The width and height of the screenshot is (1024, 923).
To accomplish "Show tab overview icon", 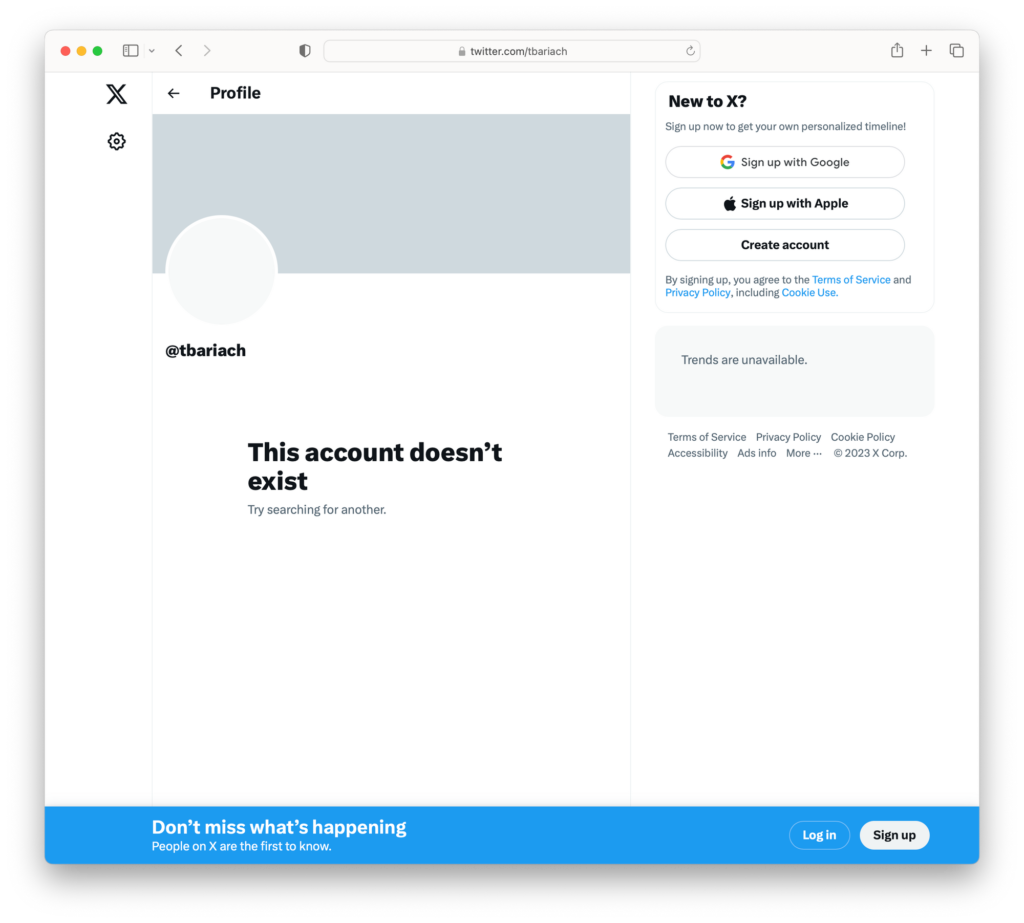I will [956, 50].
